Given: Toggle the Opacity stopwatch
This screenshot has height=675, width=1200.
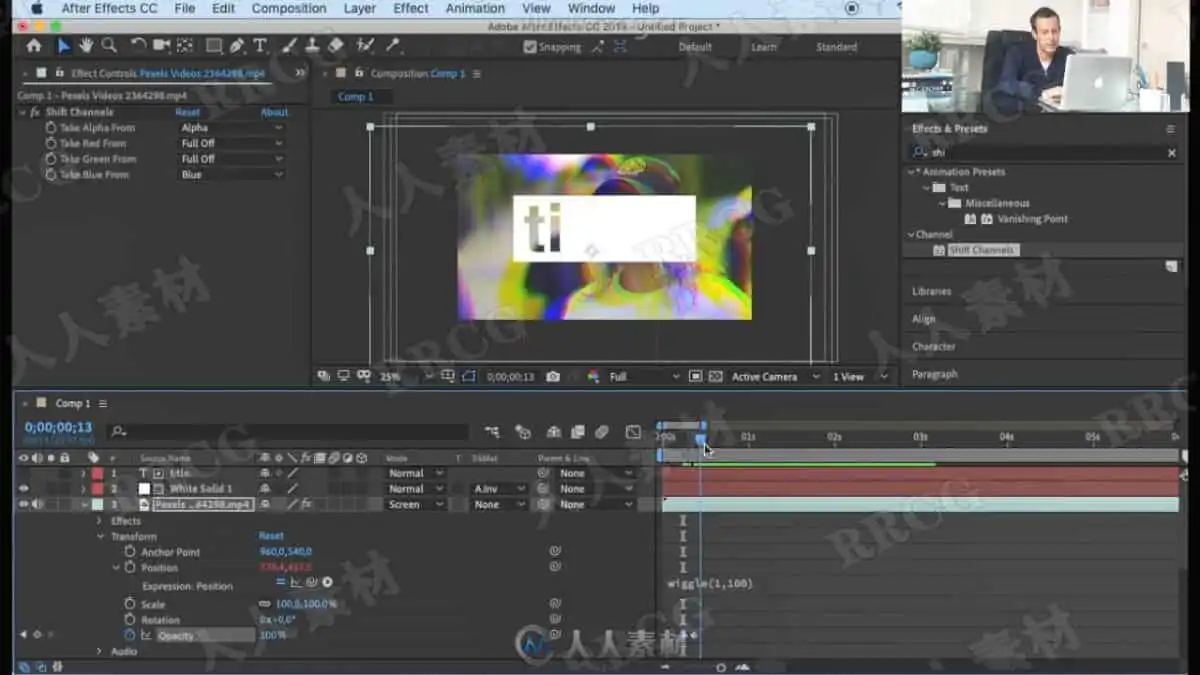Looking at the screenshot, I should pyautogui.click(x=129, y=635).
